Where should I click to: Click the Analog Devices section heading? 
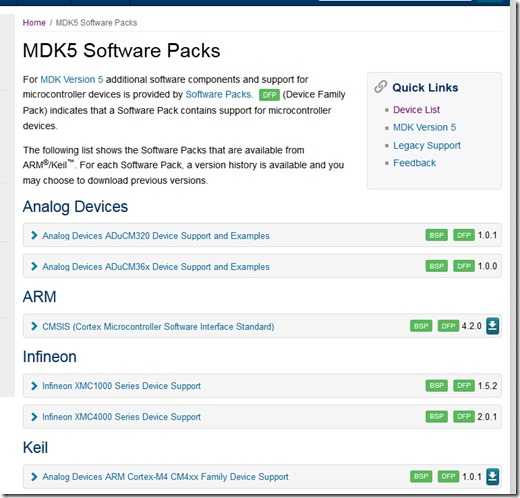click(75, 207)
